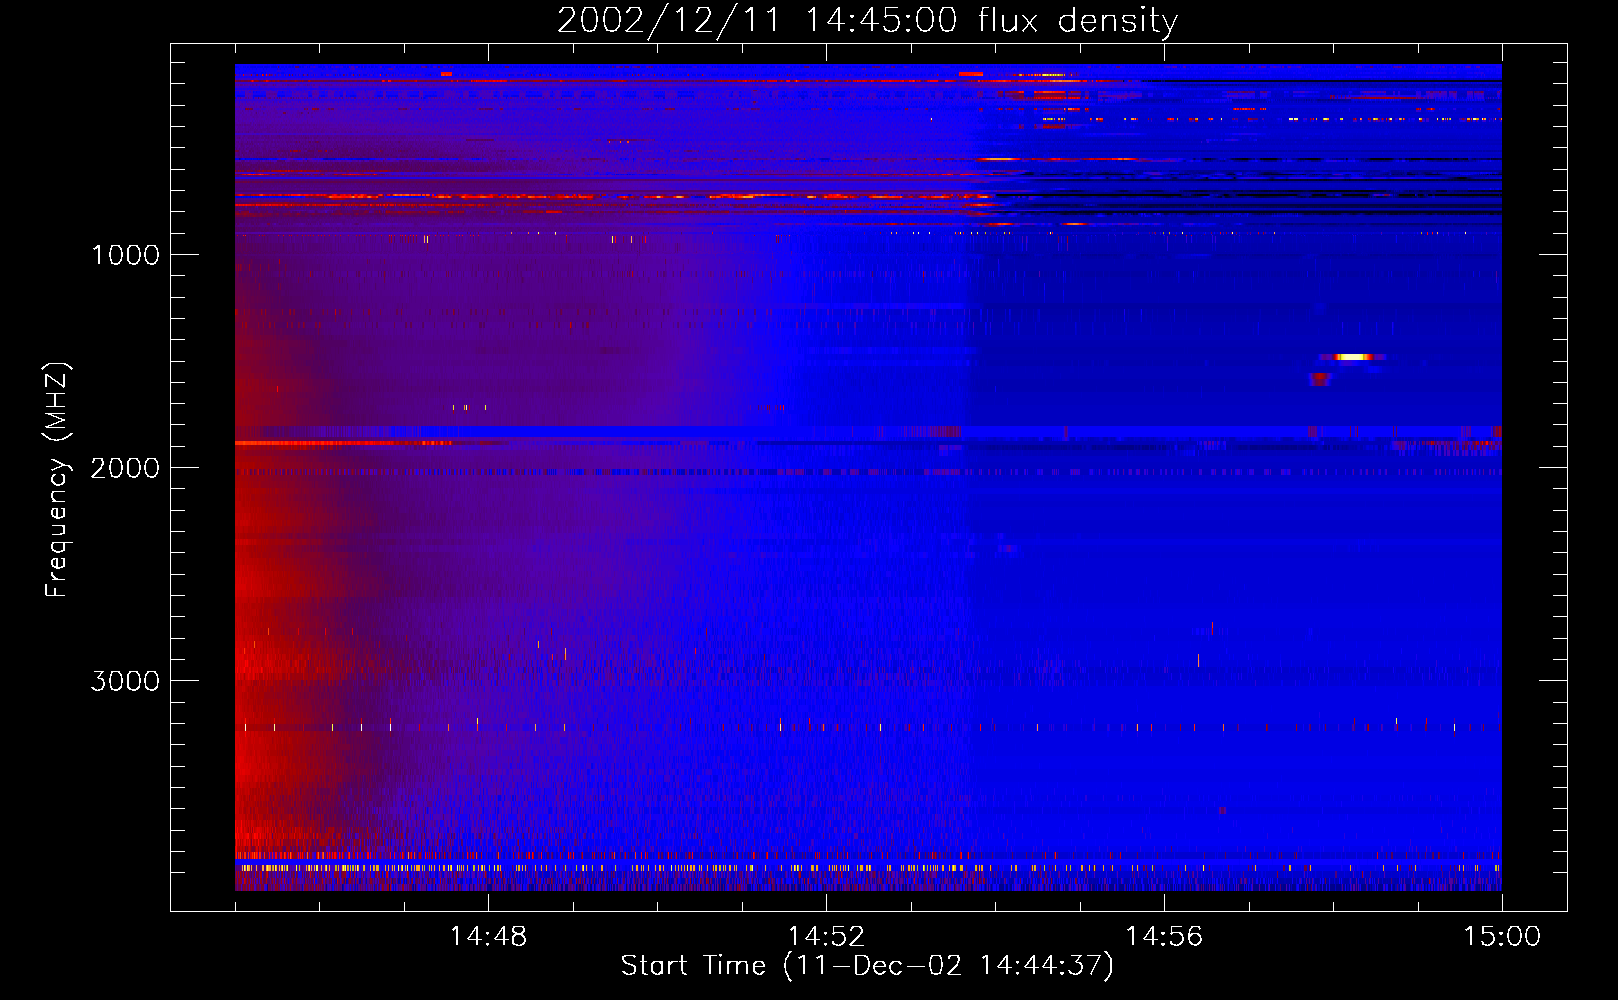Click the 14:48 time tick label
The image size is (1618, 1000).
(x=488, y=937)
